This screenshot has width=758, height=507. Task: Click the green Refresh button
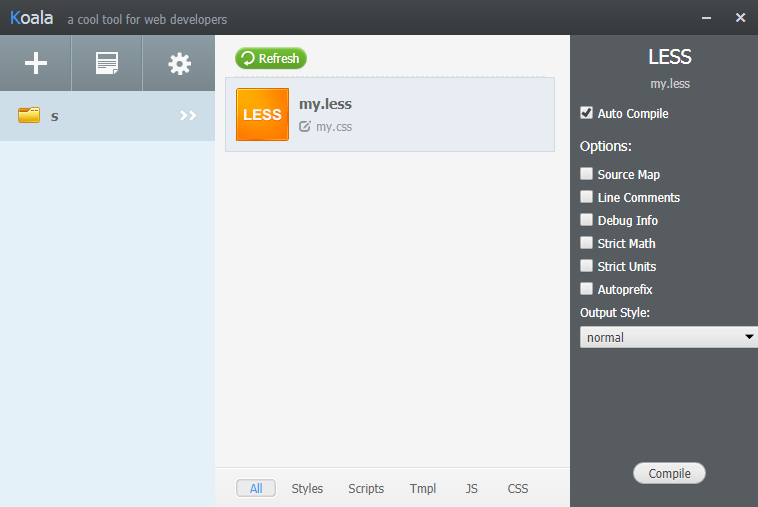coord(271,58)
